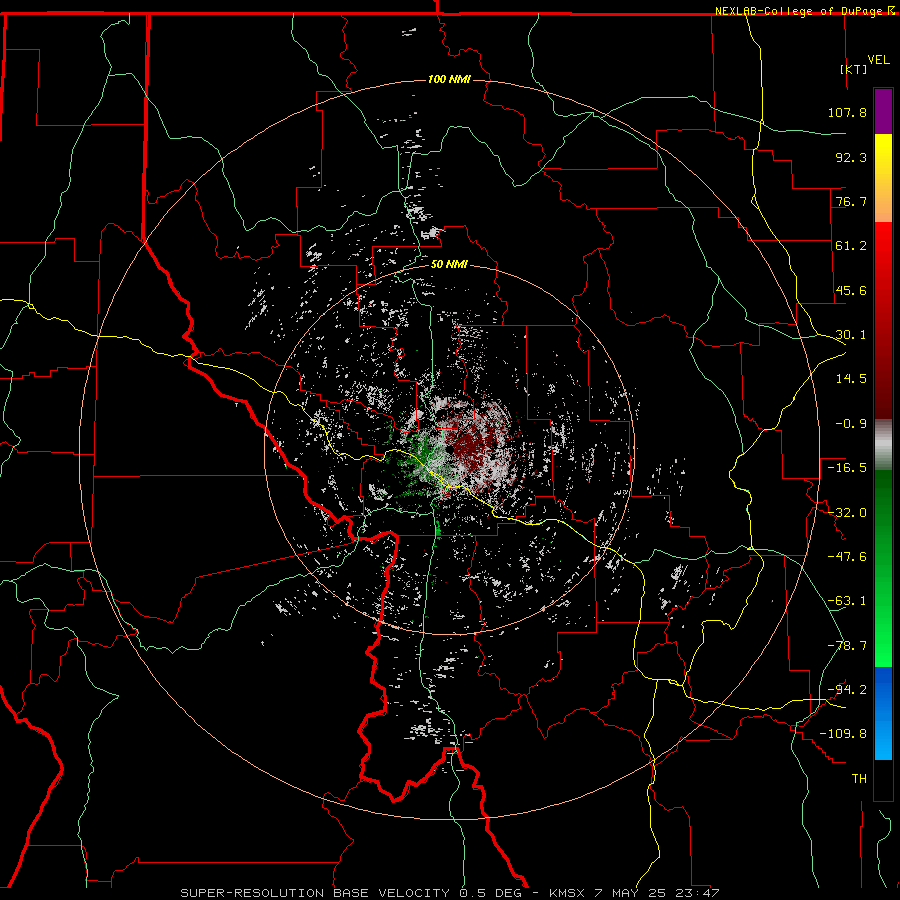Click the VEL label above the color scale

click(x=878, y=60)
